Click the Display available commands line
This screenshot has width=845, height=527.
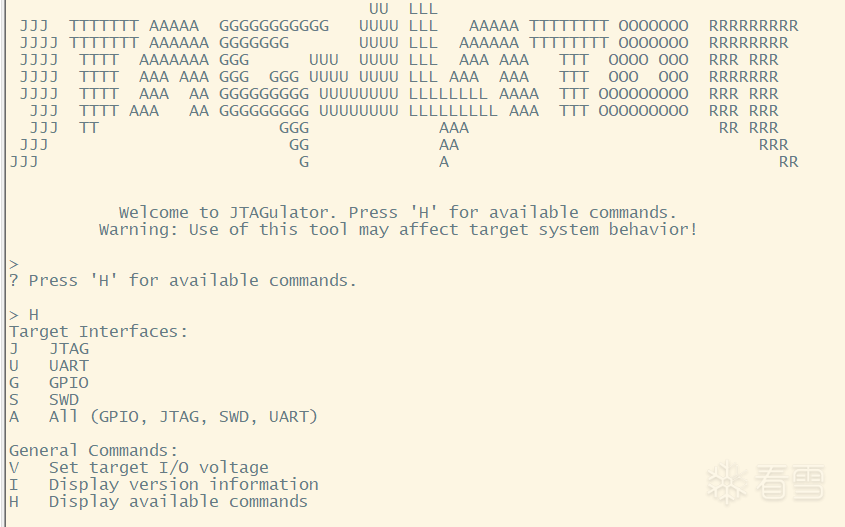pyautogui.click(x=178, y=501)
